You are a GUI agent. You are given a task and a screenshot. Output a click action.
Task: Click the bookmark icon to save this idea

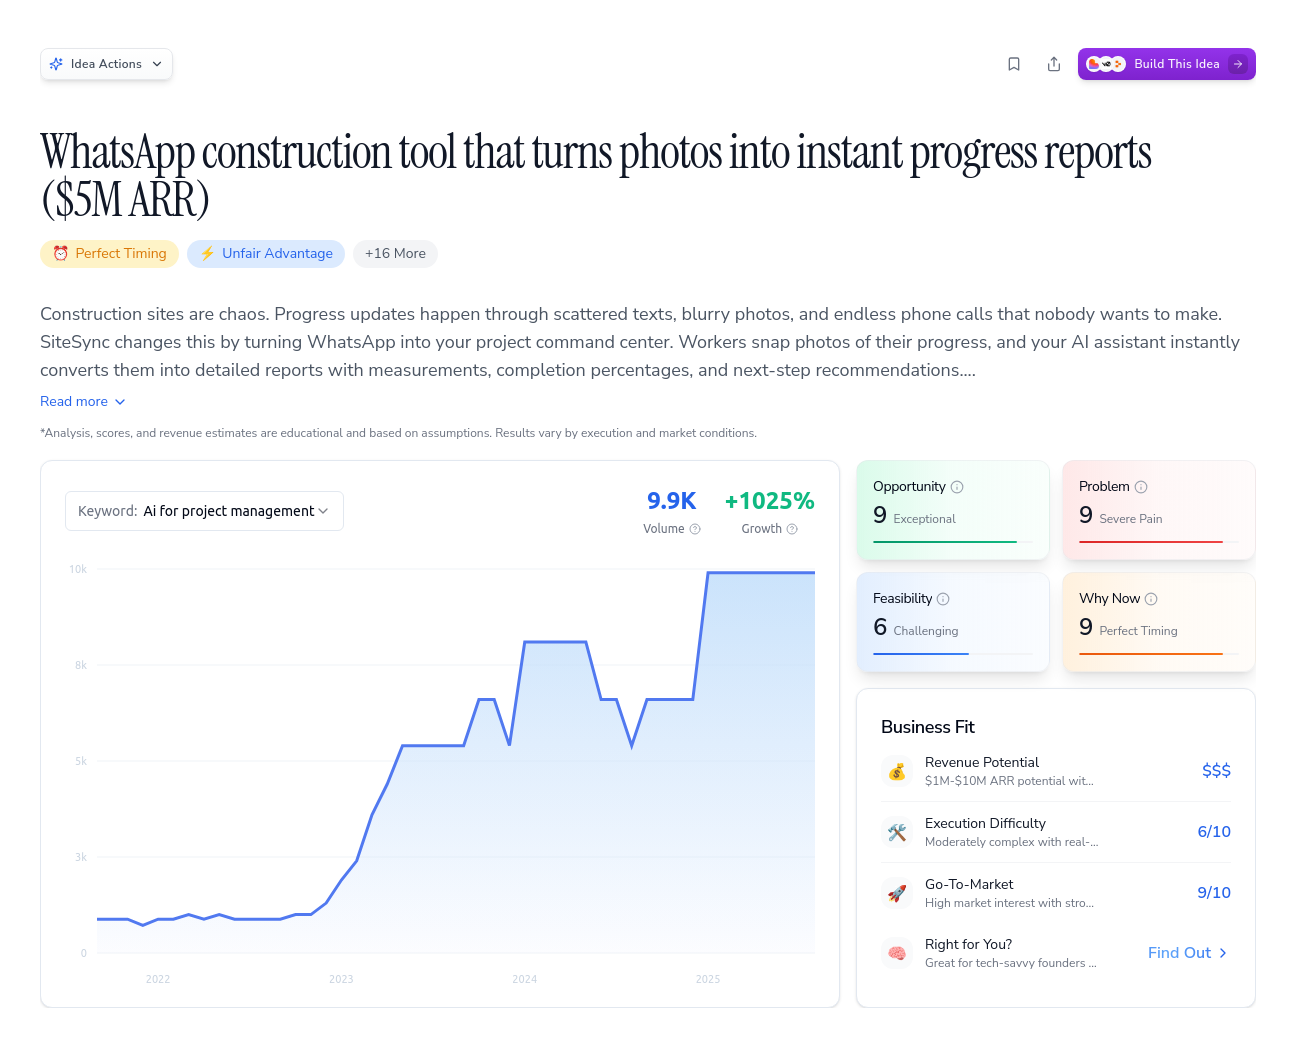[1014, 63]
